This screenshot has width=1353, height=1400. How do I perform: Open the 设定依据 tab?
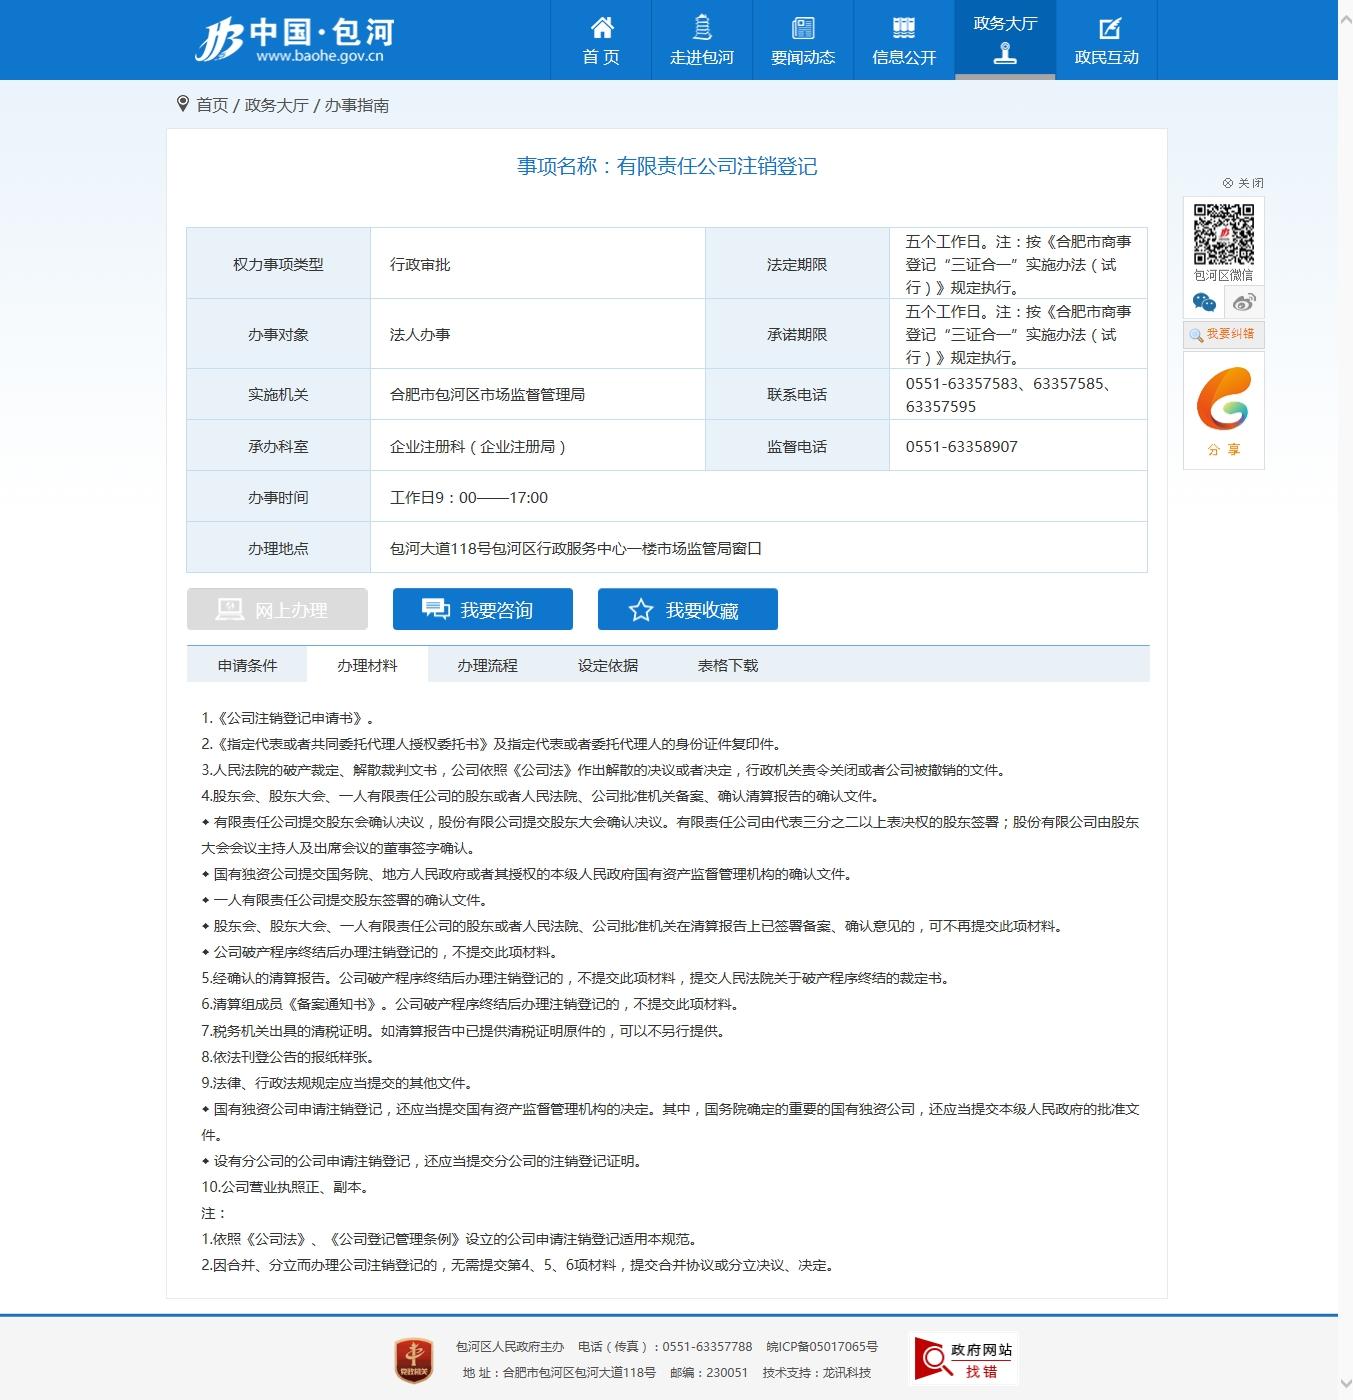tap(607, 665)
